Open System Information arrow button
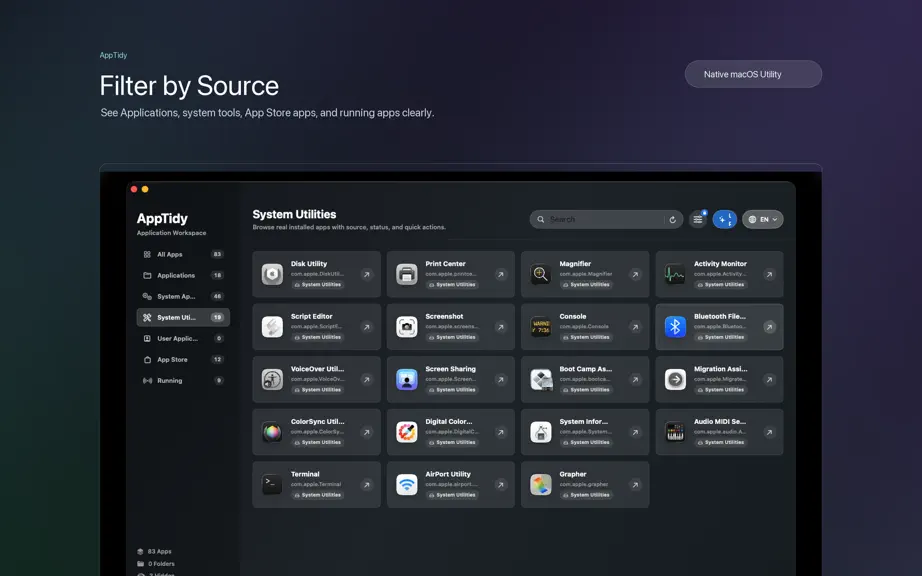 [x=635, y=432]
